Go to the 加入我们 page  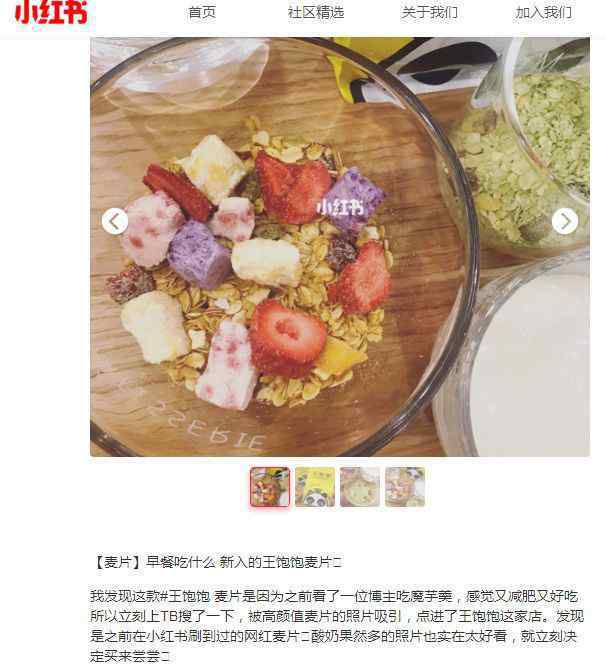point(543,12)
